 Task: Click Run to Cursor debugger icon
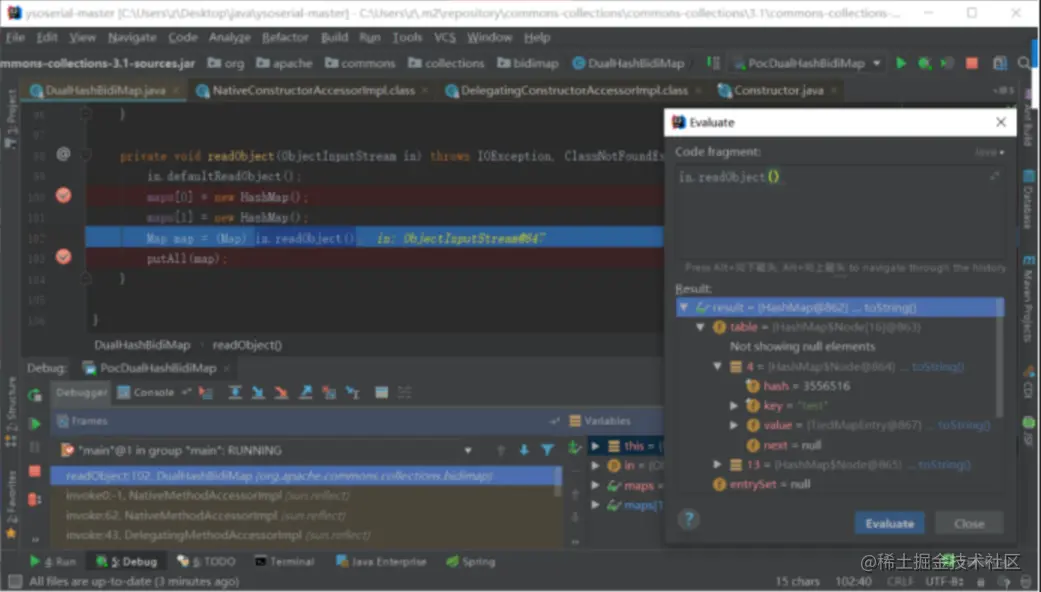coord(353,393)
